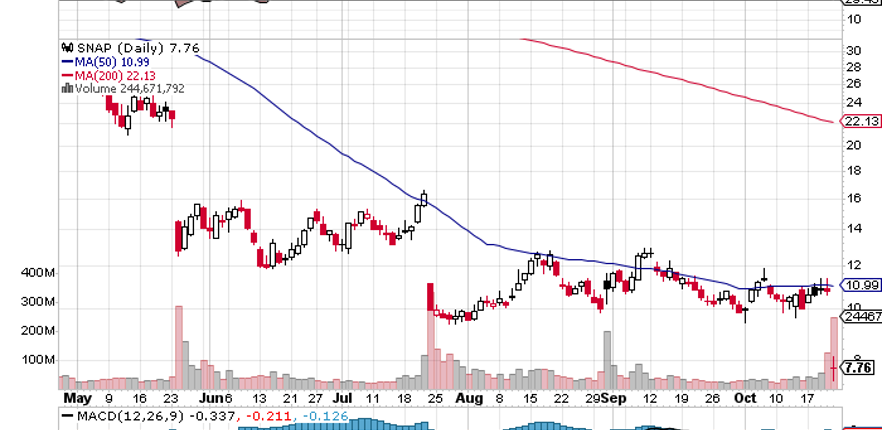Click the 11 date label in July

373,398
